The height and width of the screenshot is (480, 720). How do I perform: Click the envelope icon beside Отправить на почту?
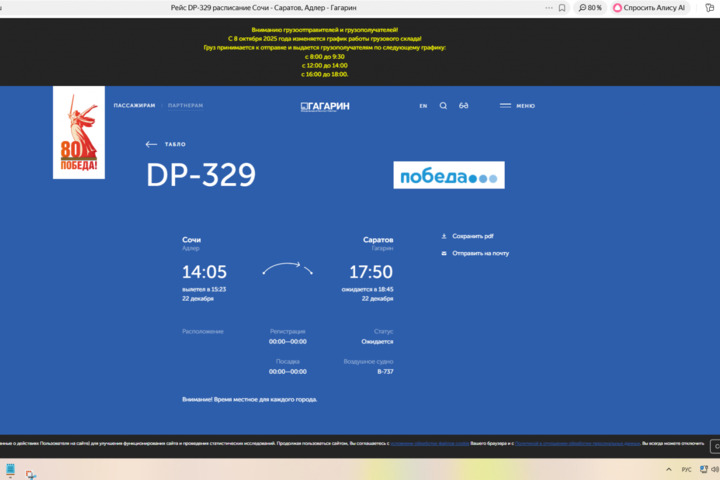click(x=444, y=253)
